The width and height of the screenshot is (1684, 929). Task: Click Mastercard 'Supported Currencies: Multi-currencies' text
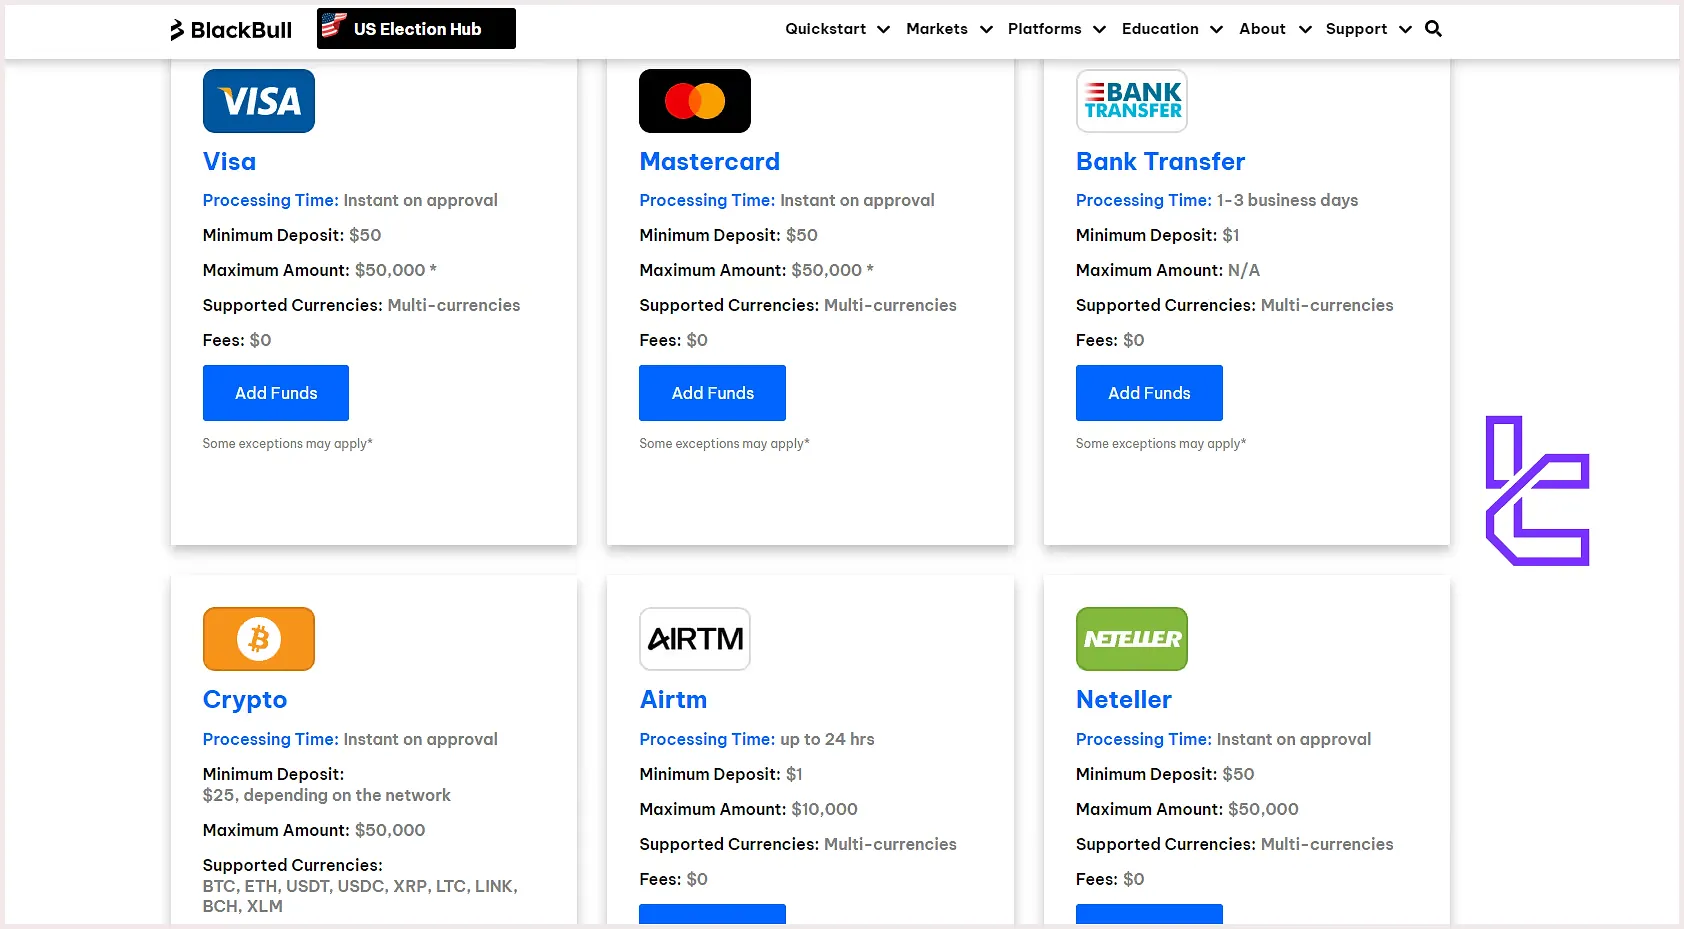798,305
